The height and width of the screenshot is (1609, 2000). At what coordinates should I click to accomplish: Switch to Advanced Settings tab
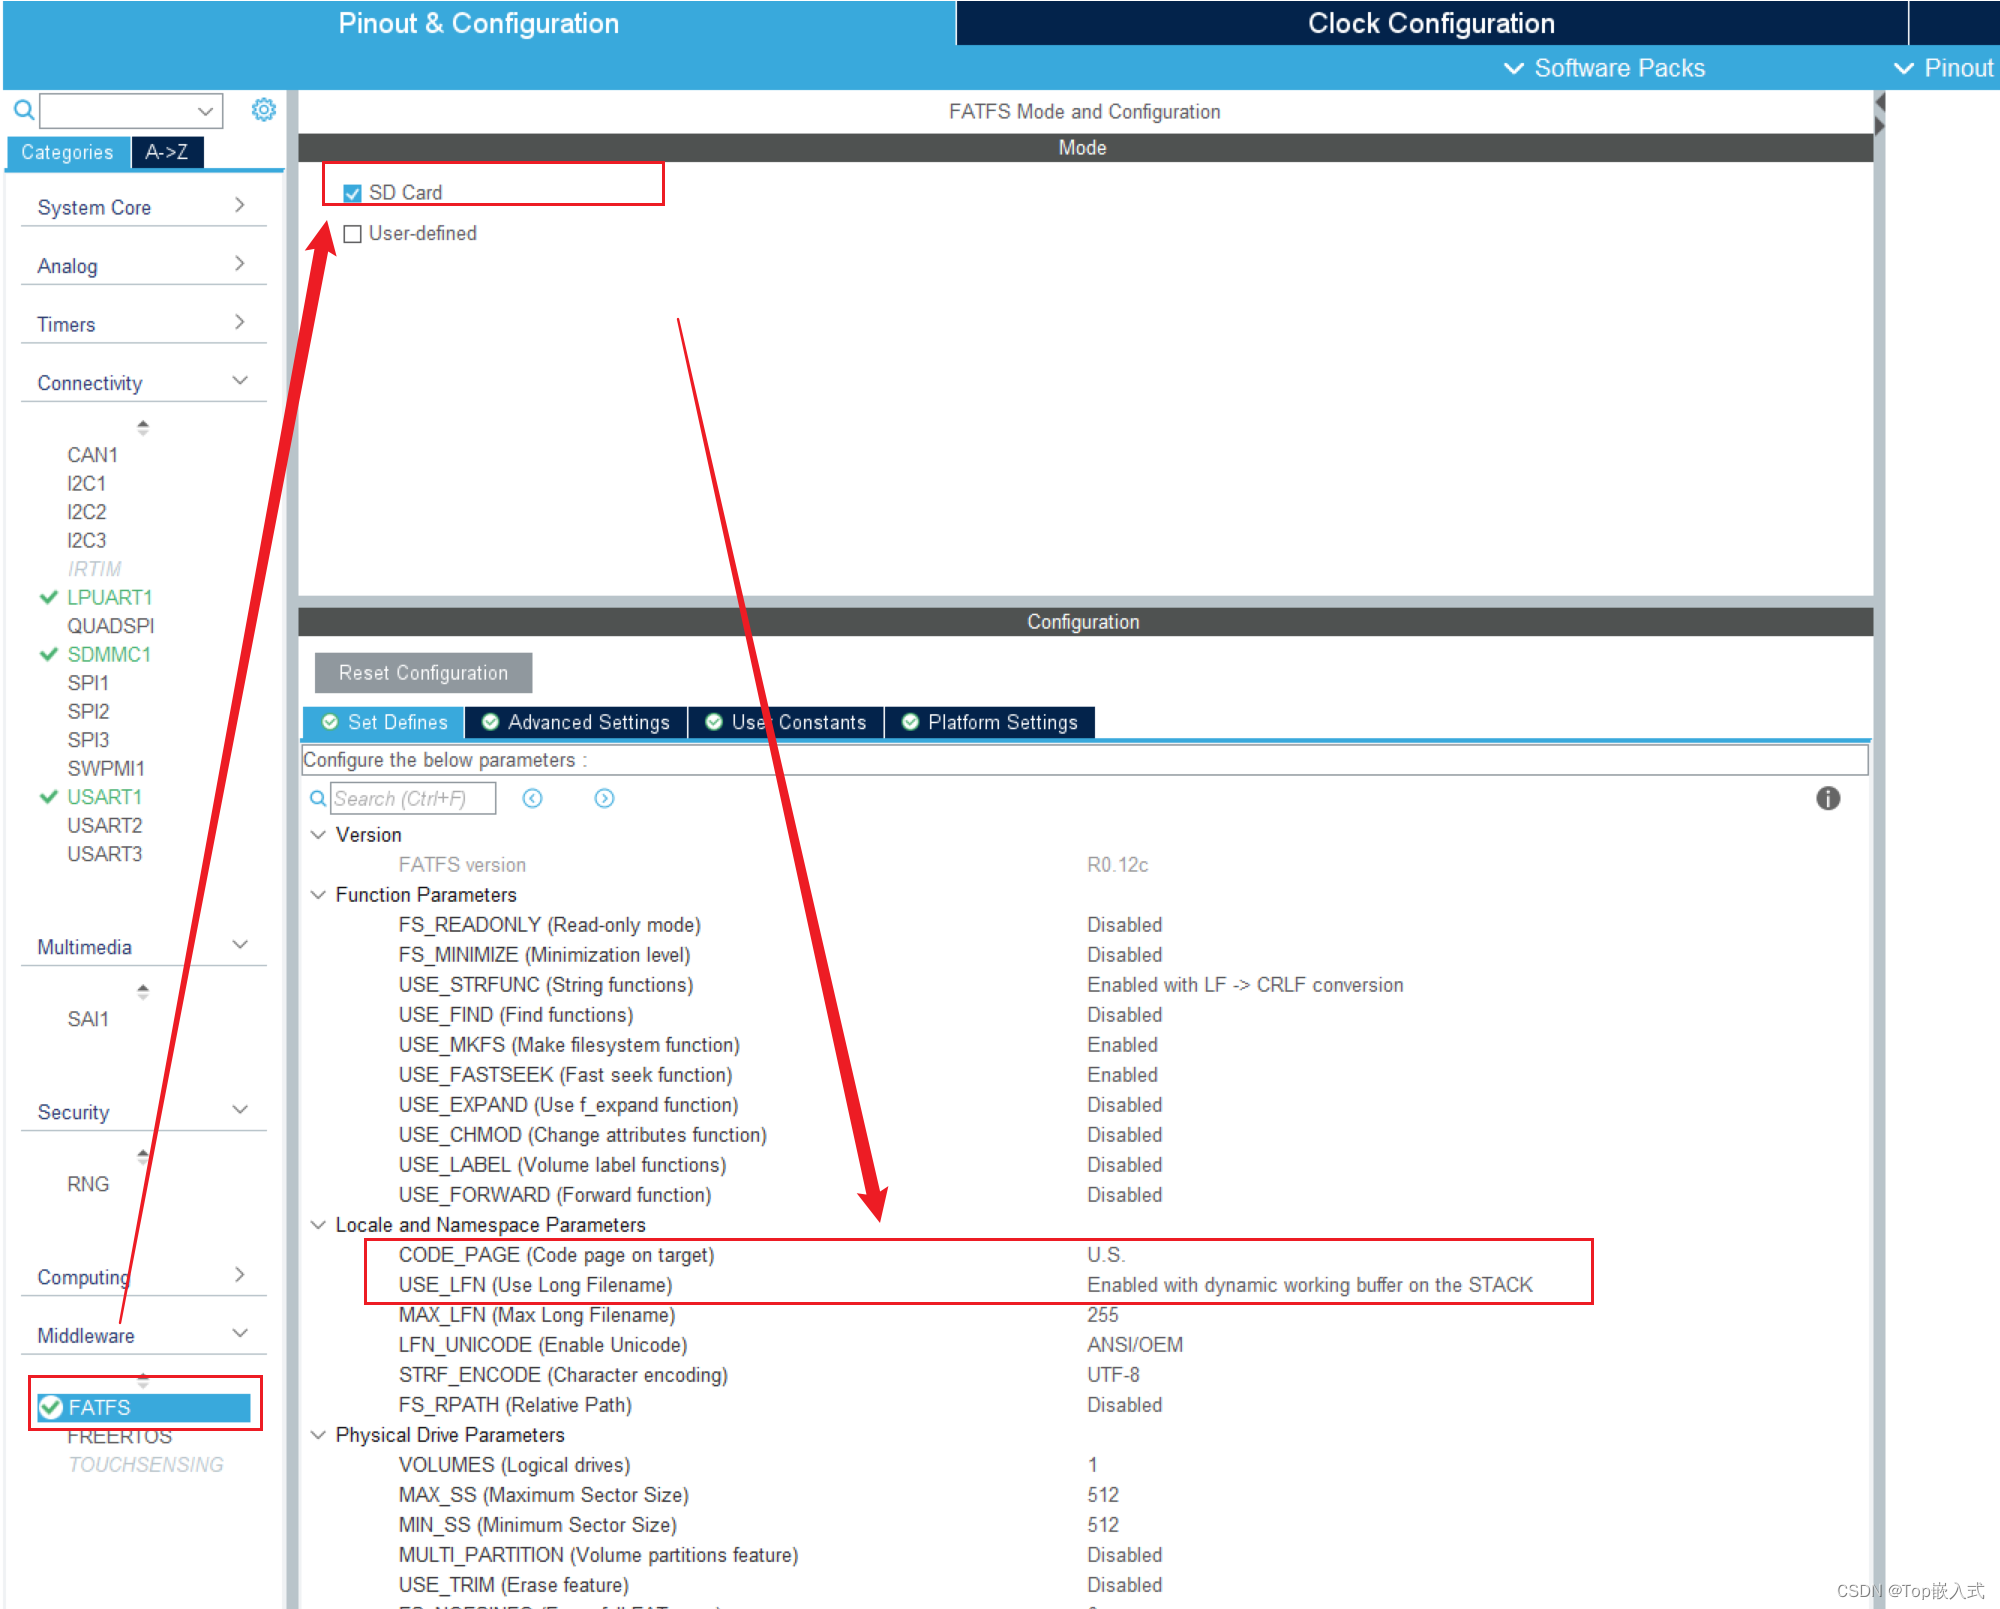coord(576,722)
